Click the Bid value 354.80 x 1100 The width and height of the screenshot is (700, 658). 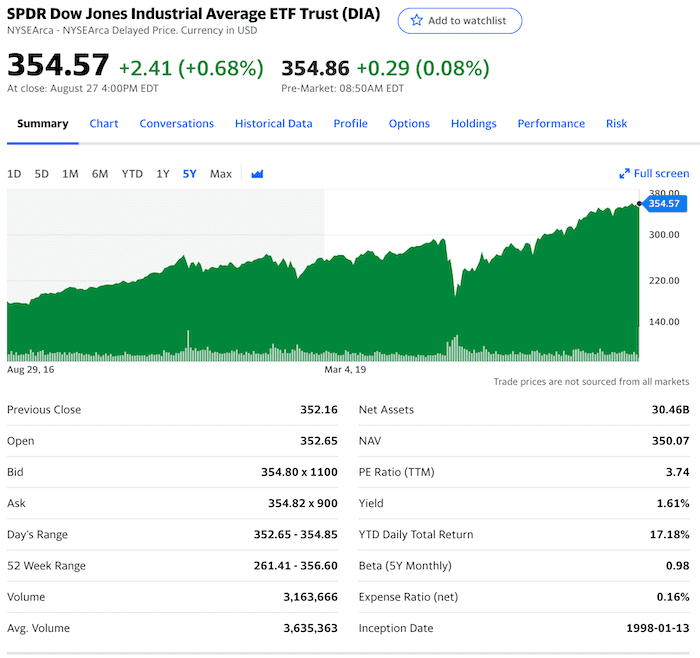[299, 472]
